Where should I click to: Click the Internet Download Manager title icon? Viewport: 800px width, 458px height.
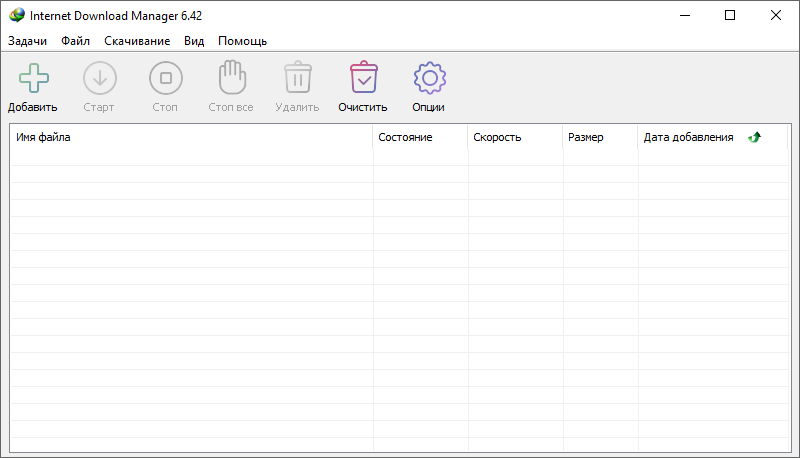pos(17,15)
